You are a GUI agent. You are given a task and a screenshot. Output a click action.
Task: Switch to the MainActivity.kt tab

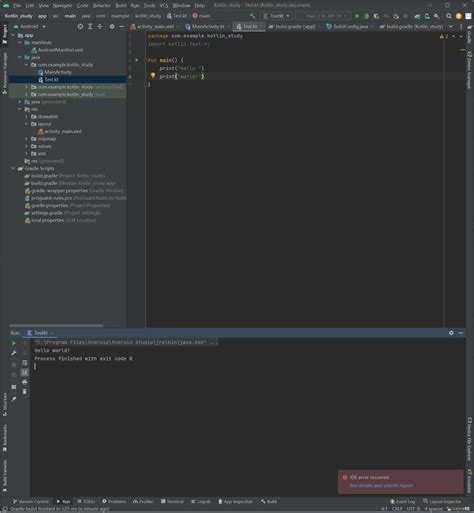[205, 26]
